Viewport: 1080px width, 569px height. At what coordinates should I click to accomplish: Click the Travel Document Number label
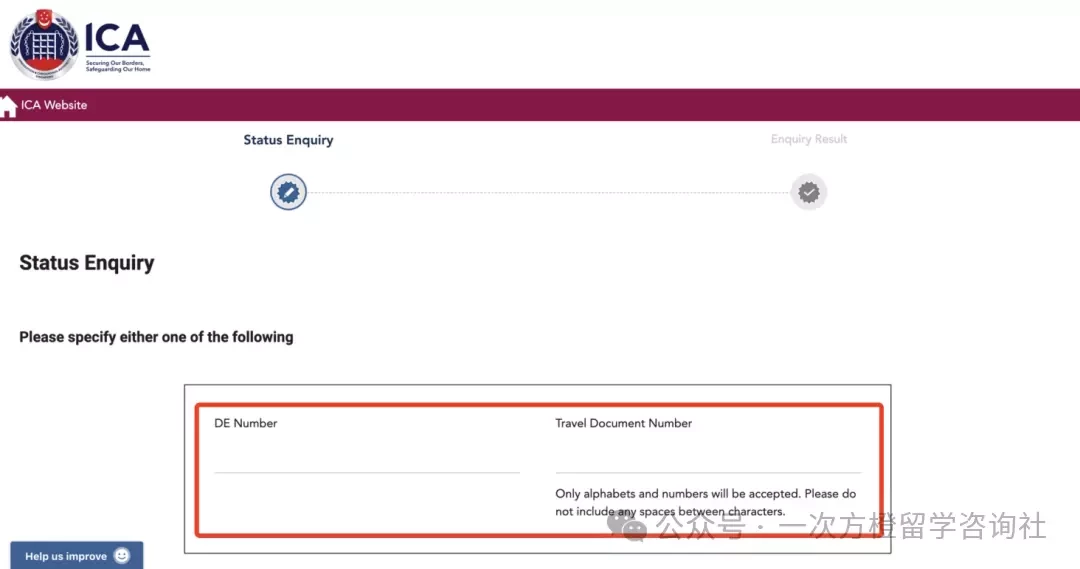pos(623,423)
